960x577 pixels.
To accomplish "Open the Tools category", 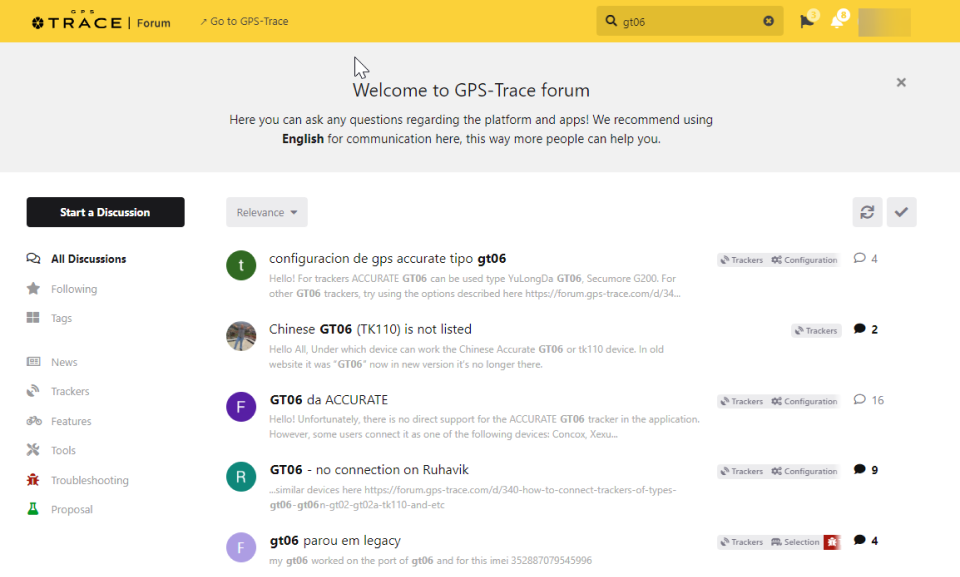I will [63, 450].
